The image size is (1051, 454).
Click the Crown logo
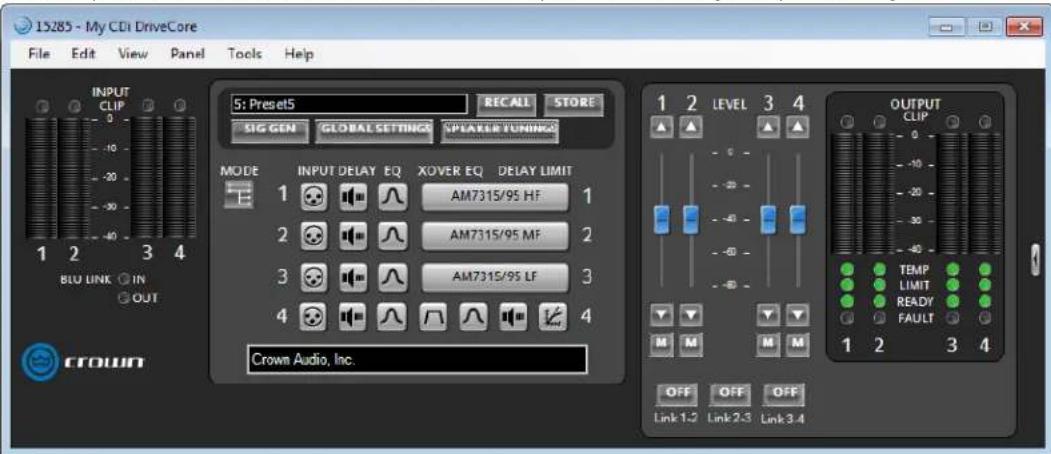[81, 361]
